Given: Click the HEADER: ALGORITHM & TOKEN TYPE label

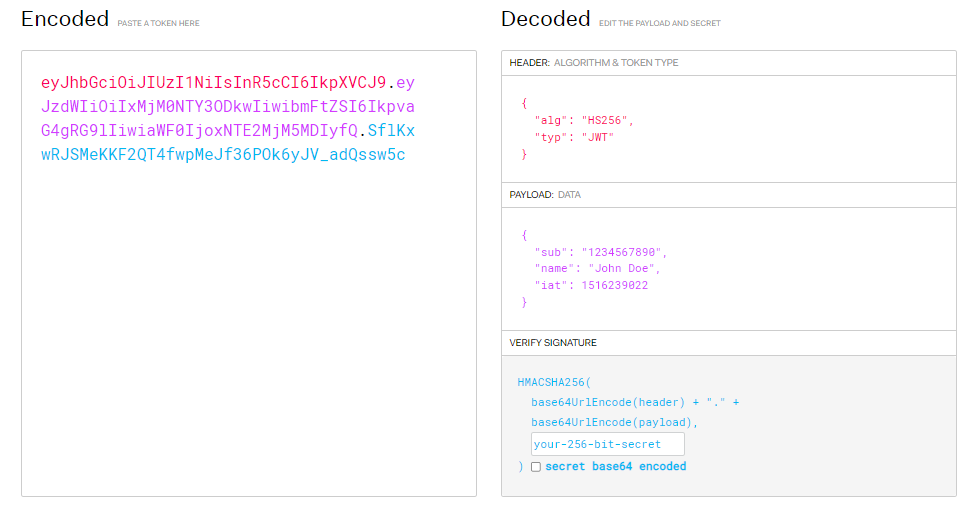Looking at the screenshot, I should [x=594, y=62].
